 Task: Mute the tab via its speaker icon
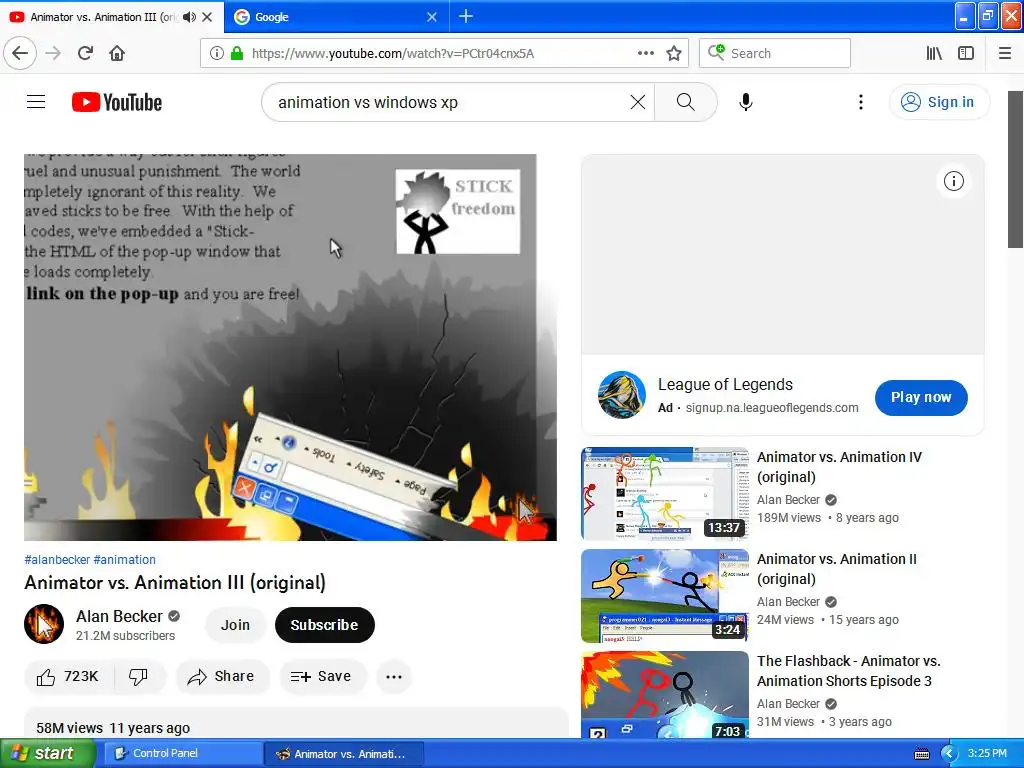189,17
